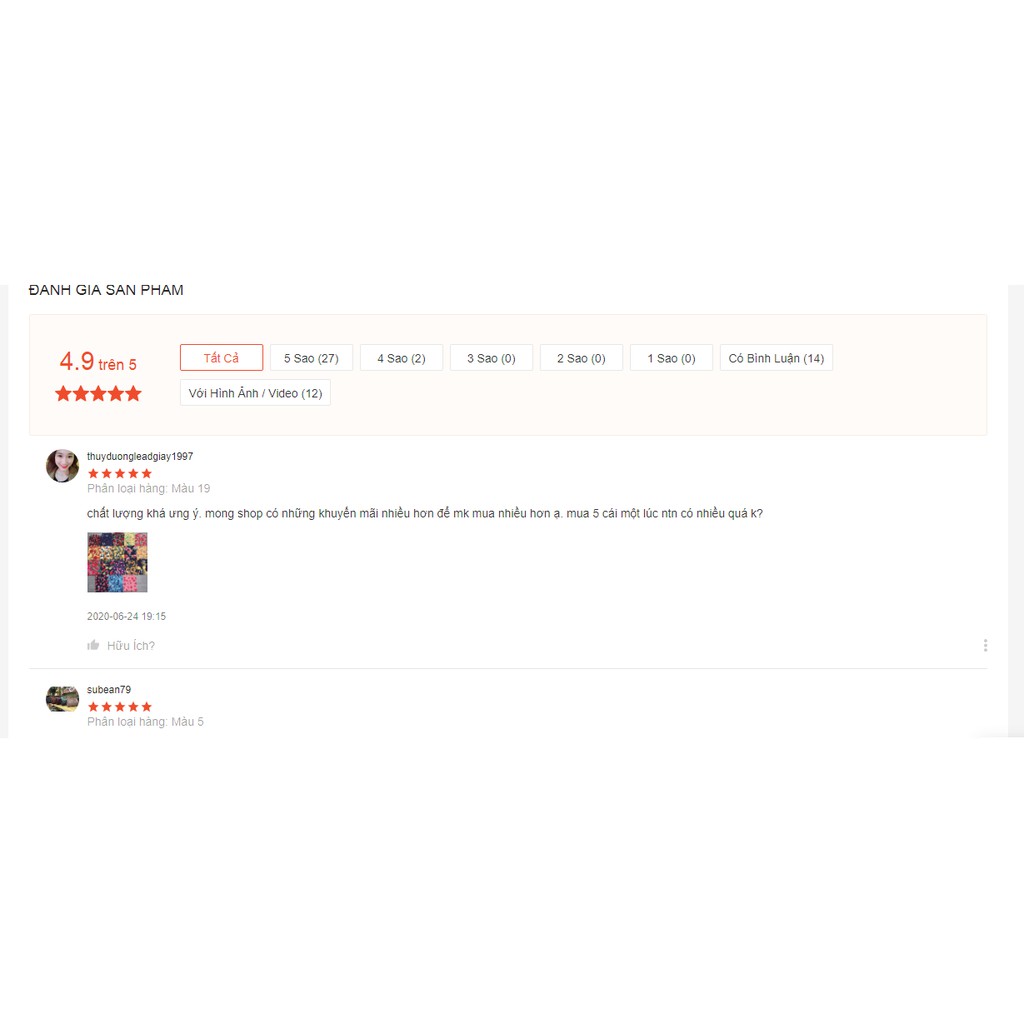Viewport: 1024px width, 1024px height.
Task: Show reviews Với Hình Ảnh / Video (12)
Action: click(x=255, y=393)
